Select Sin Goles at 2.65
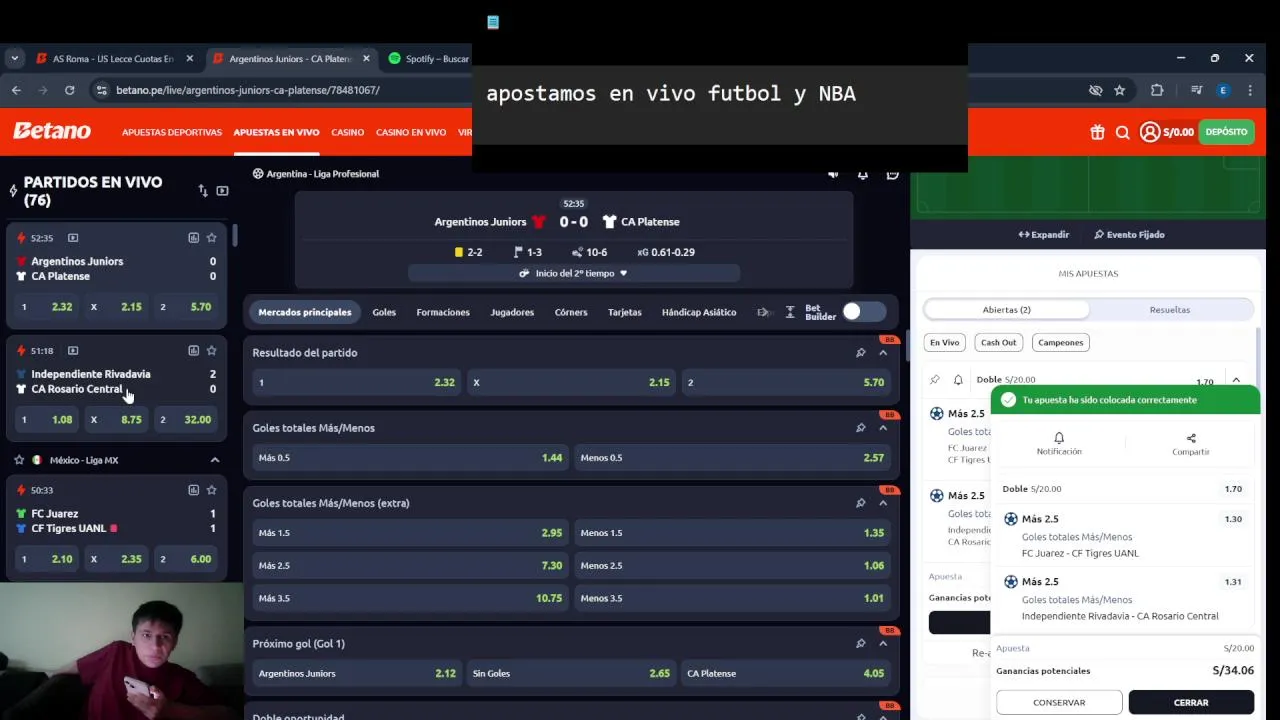The height and width of the screenshot is (720, 1280). click(571, 673)
